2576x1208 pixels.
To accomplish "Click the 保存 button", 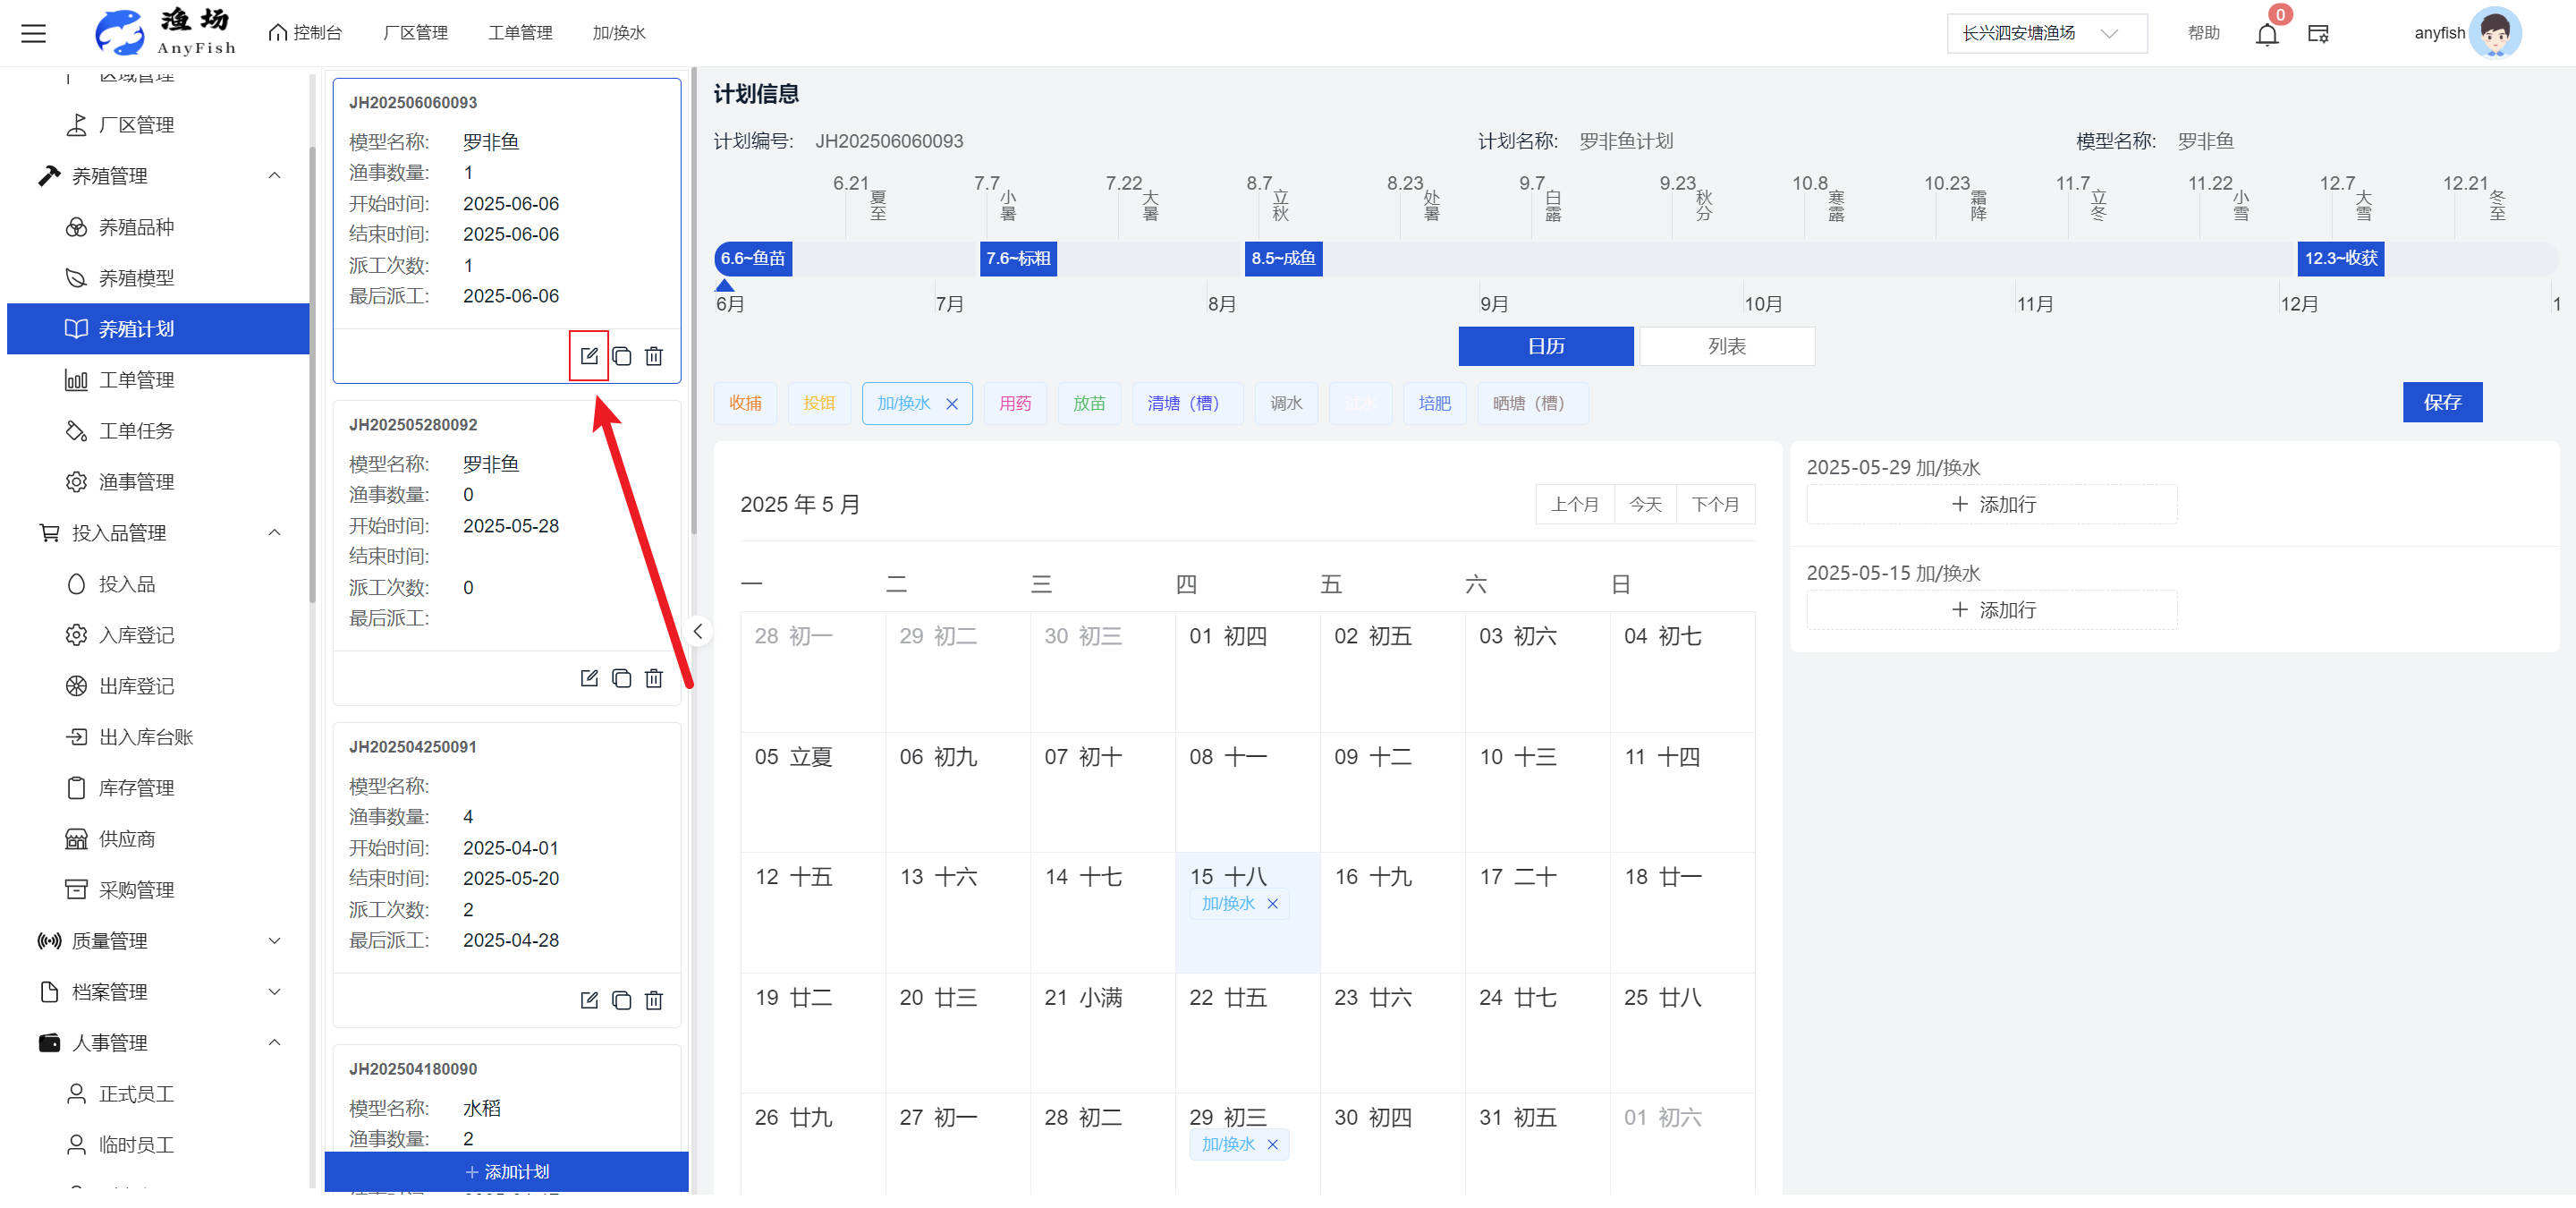I will (x=2441, y=402).
